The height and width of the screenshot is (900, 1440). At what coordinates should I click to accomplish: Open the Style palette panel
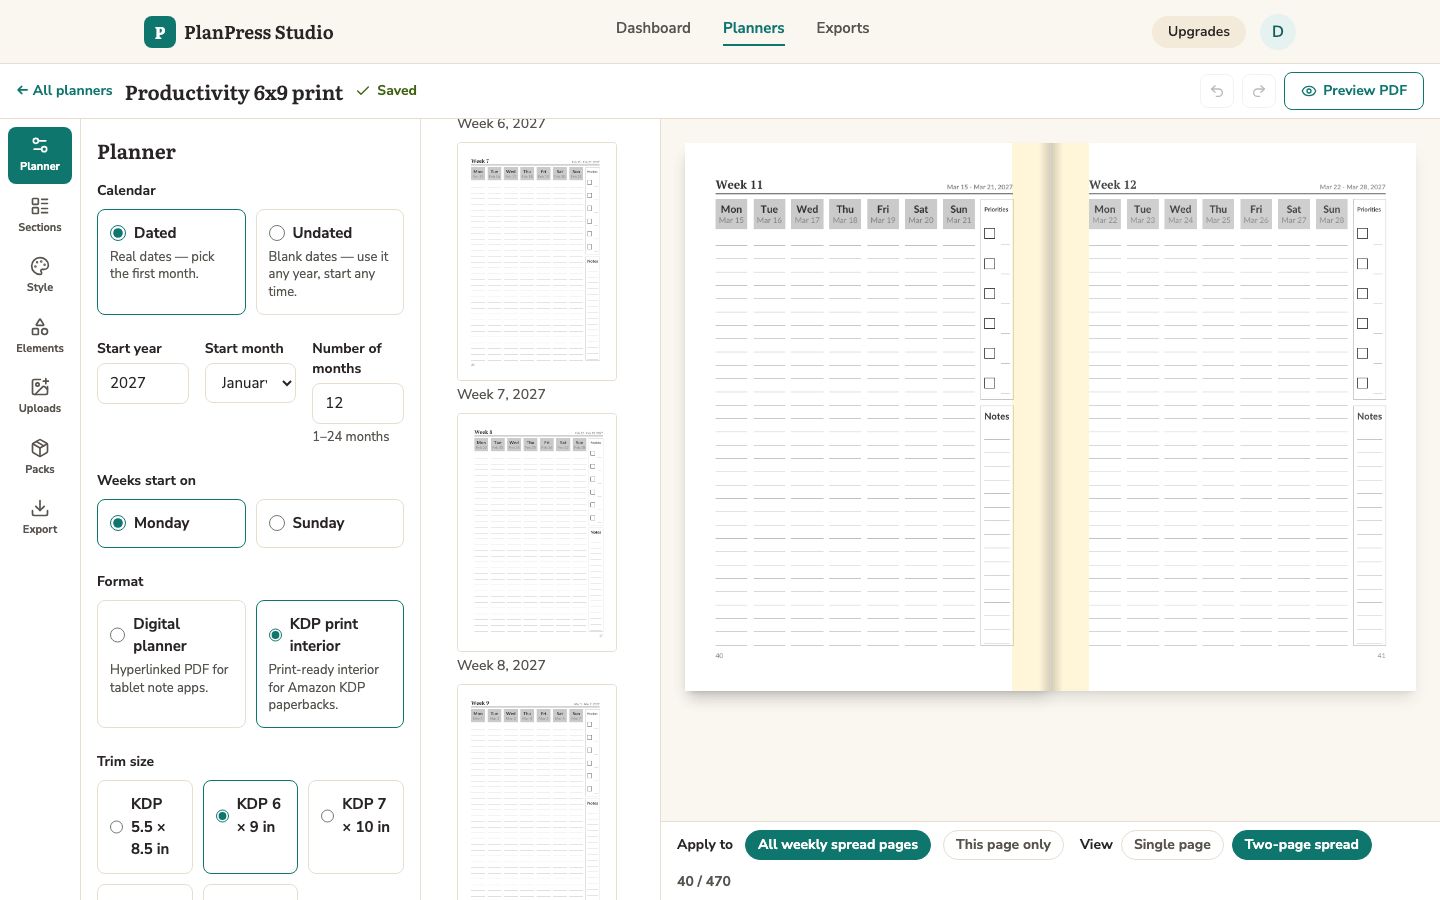pyautogui.click(x=40, y=276)
